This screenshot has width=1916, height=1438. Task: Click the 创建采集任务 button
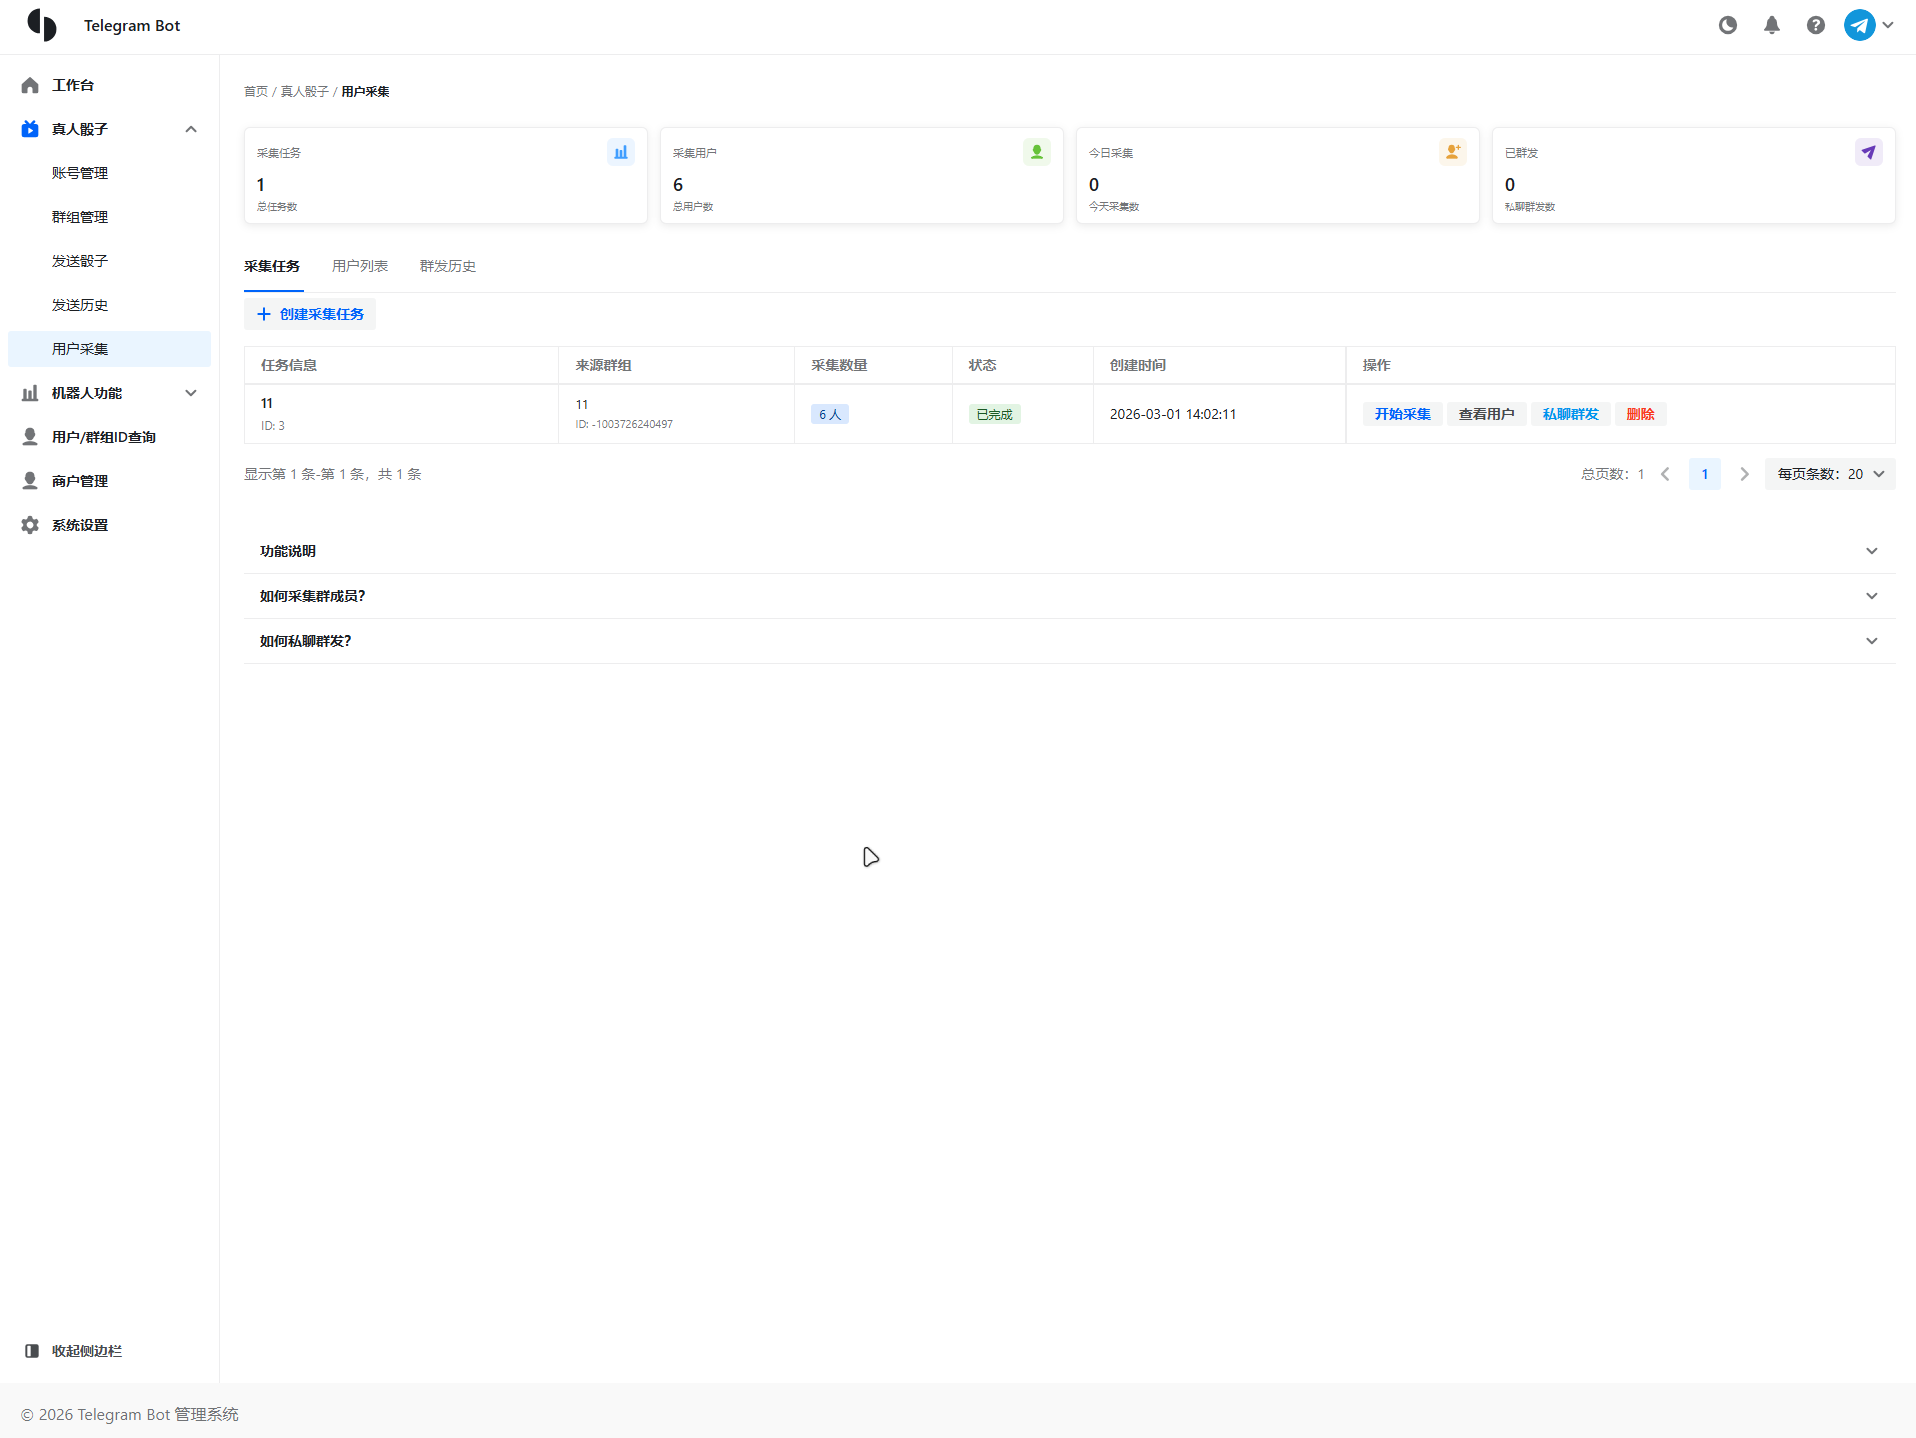pos(310,314)
